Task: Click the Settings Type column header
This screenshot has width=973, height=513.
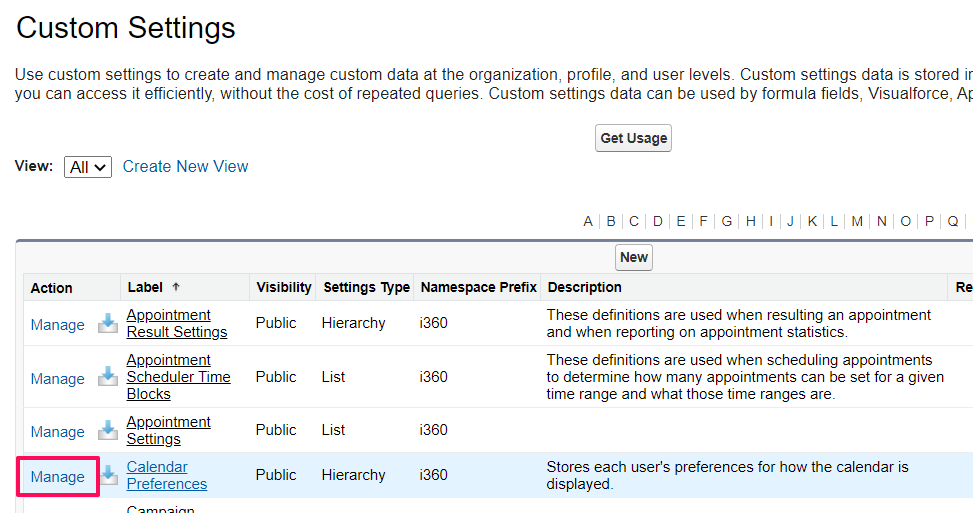Action: [x=367, y=287]
